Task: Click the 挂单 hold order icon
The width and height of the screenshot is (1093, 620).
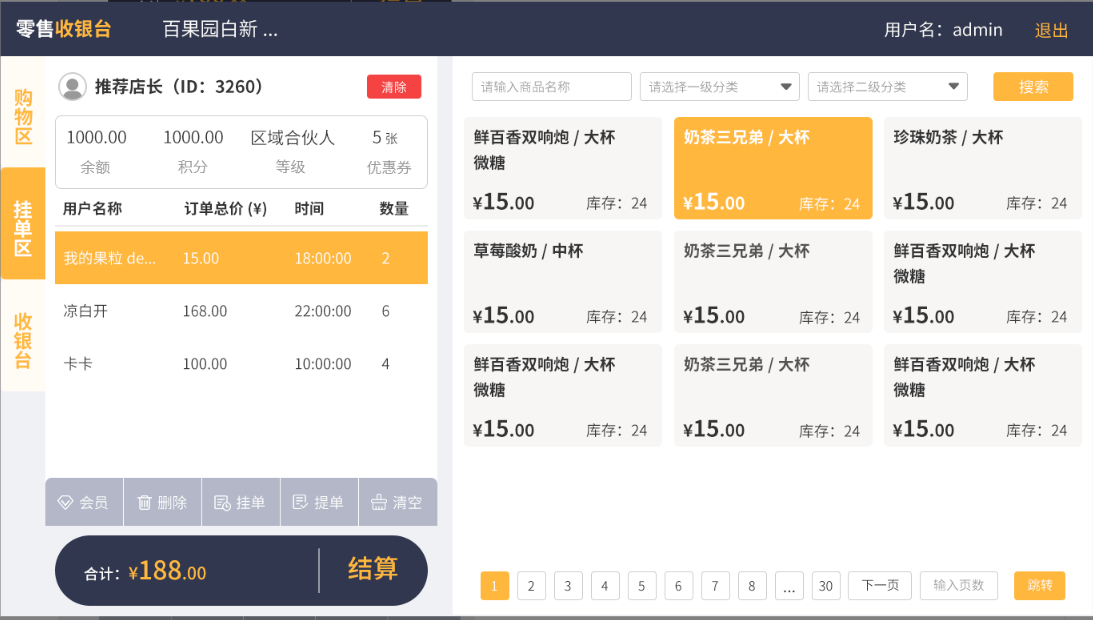Action: 223,502
